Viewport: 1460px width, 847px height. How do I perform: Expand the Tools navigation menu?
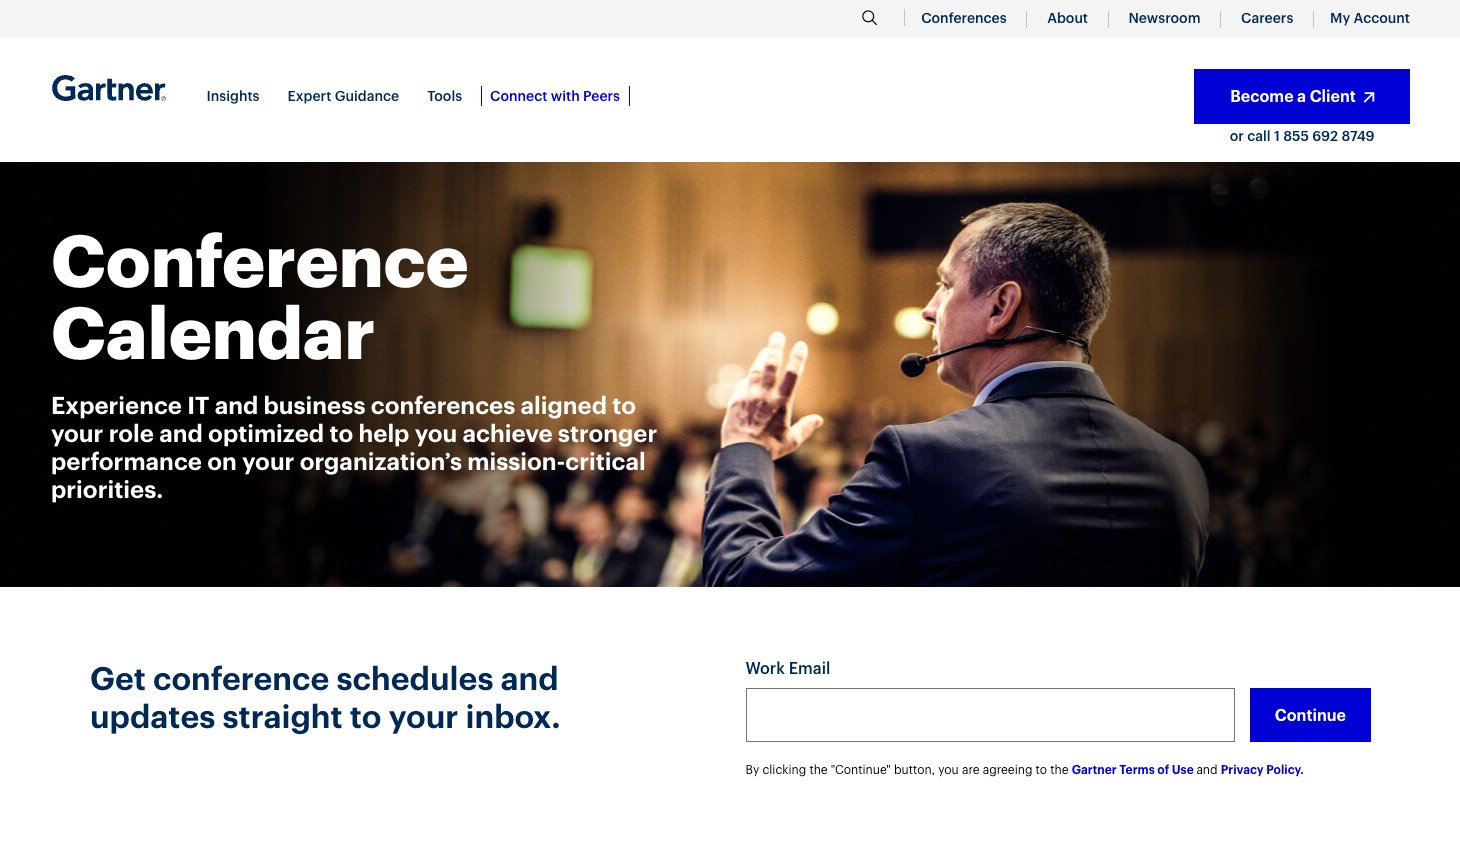[444, 96]
